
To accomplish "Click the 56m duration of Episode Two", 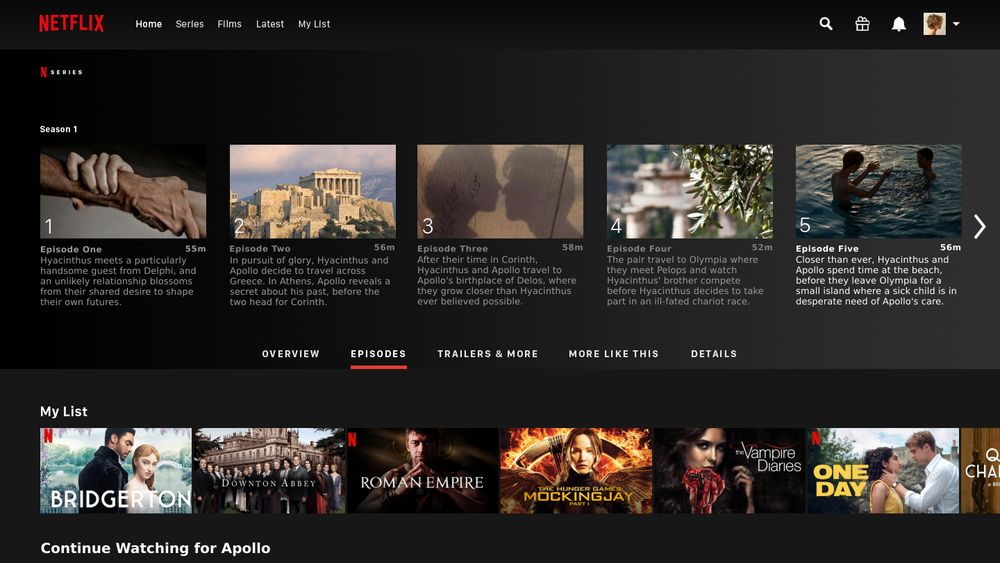I will [384, 247].
